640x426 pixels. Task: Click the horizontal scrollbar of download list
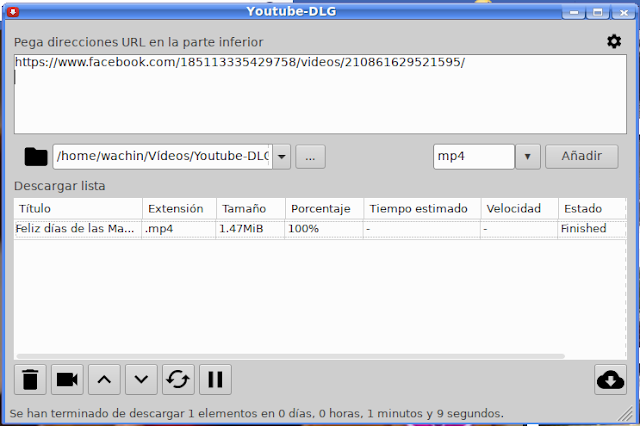[x=291, y=356]
